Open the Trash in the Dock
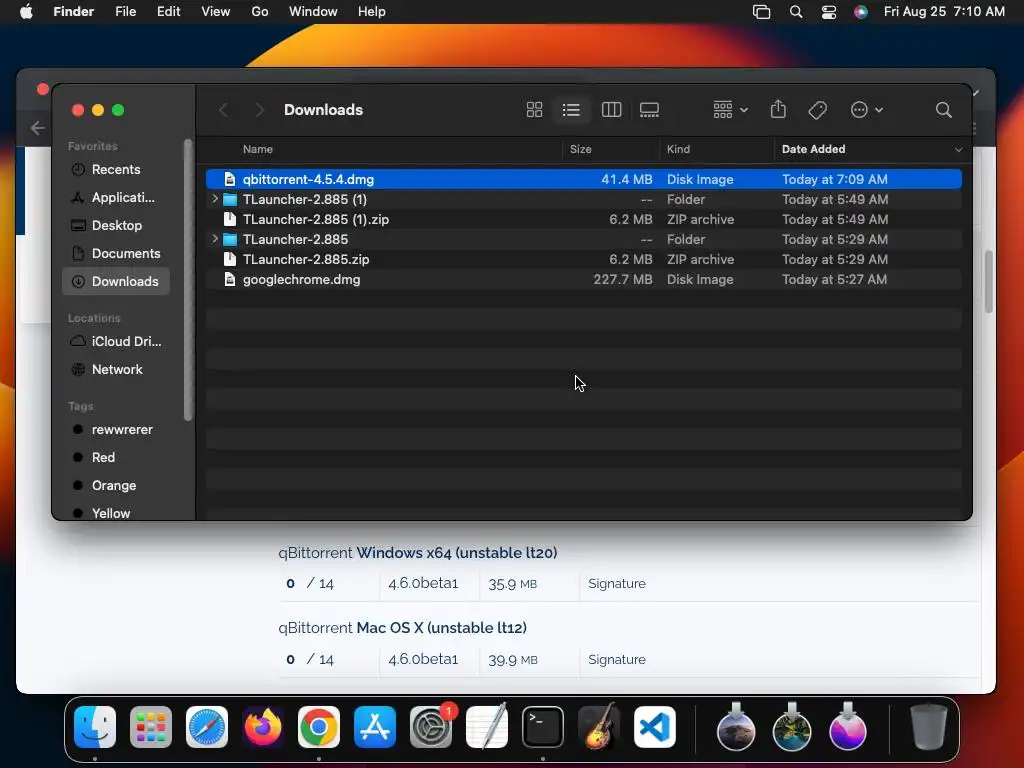The height and width of the screenshot is (768, 1024). click(x=928, y=727)
